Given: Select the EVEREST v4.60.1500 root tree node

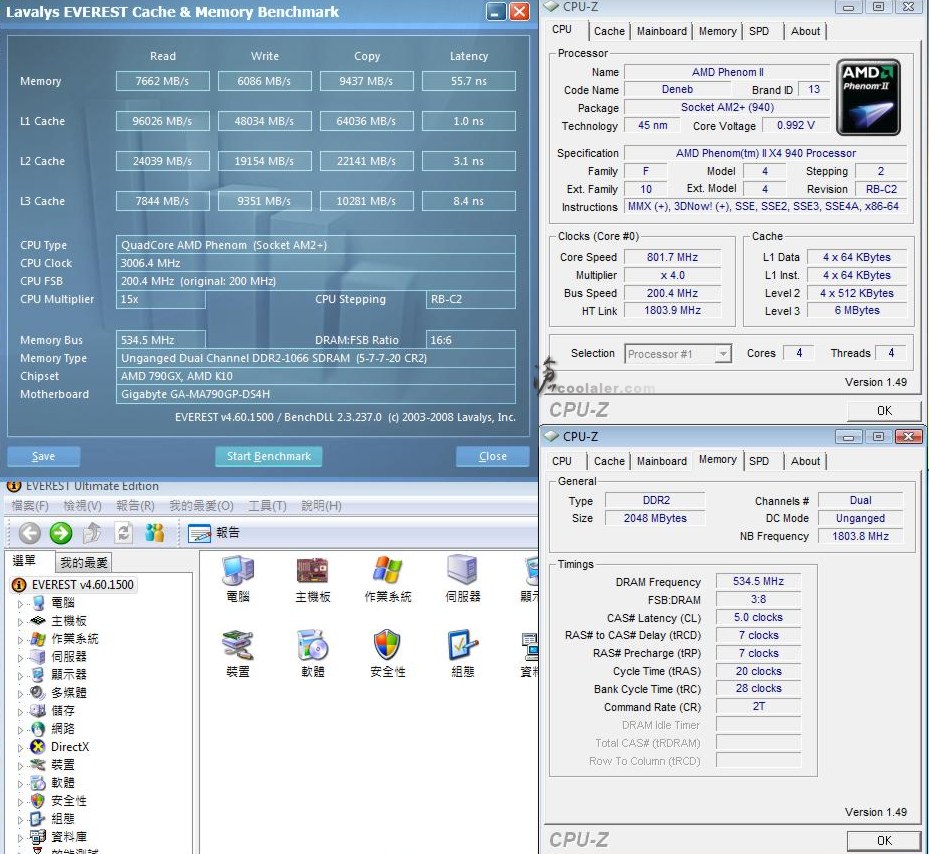Looking at the screenshot, I should [82, 585].
